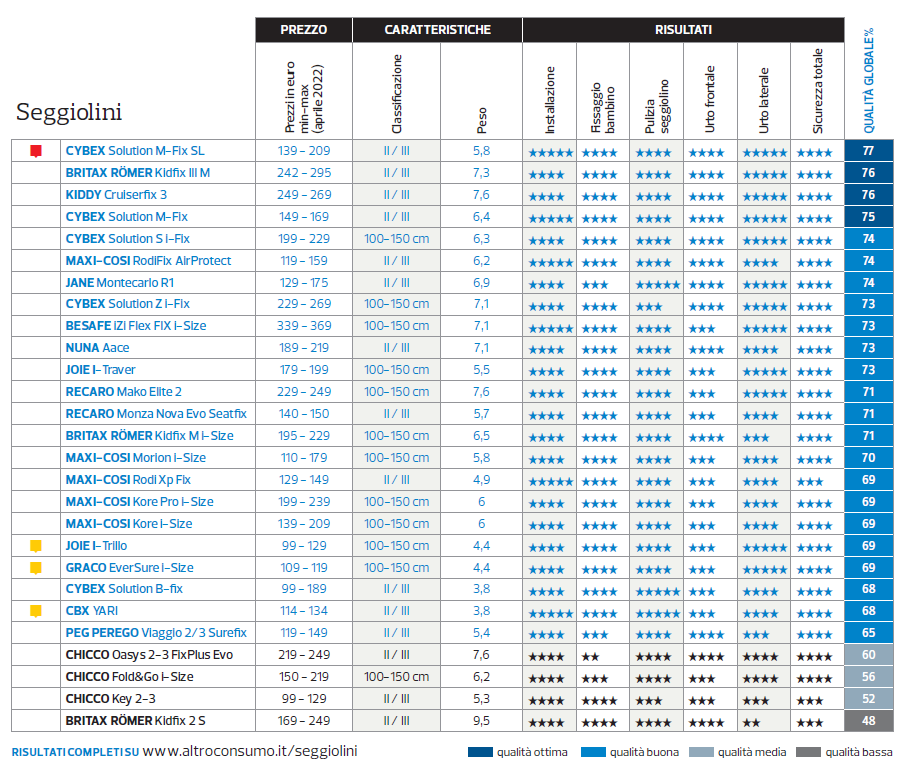
Task: Select BRITAX RÖMER Kidfix III M product name
Action: pyautogui.click(x=138, y=173)
